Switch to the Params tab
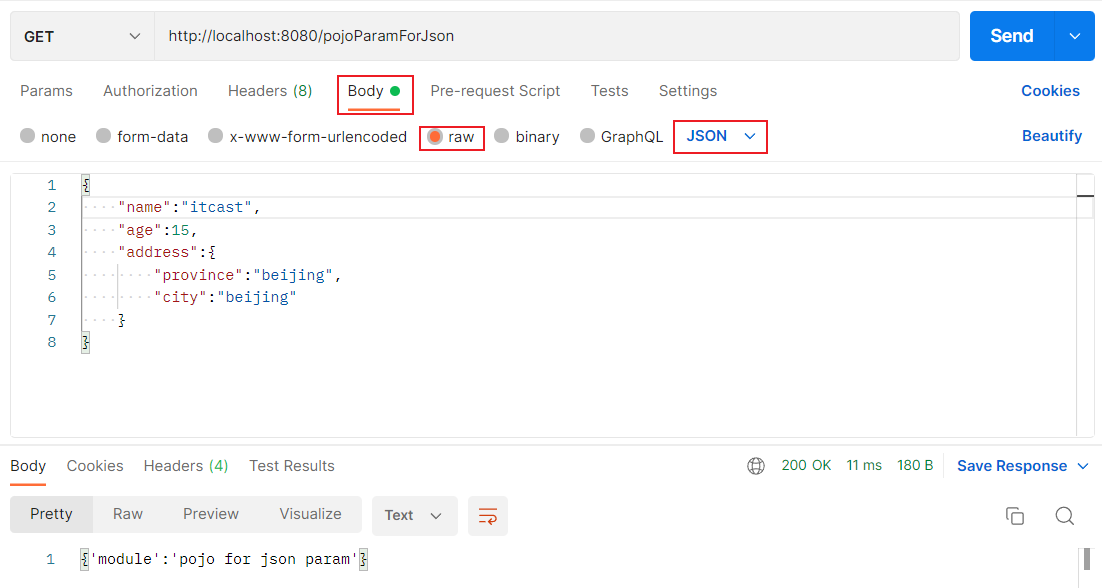Image resolution: width=1102 pixels, height=588 pixels. [46, 91]
